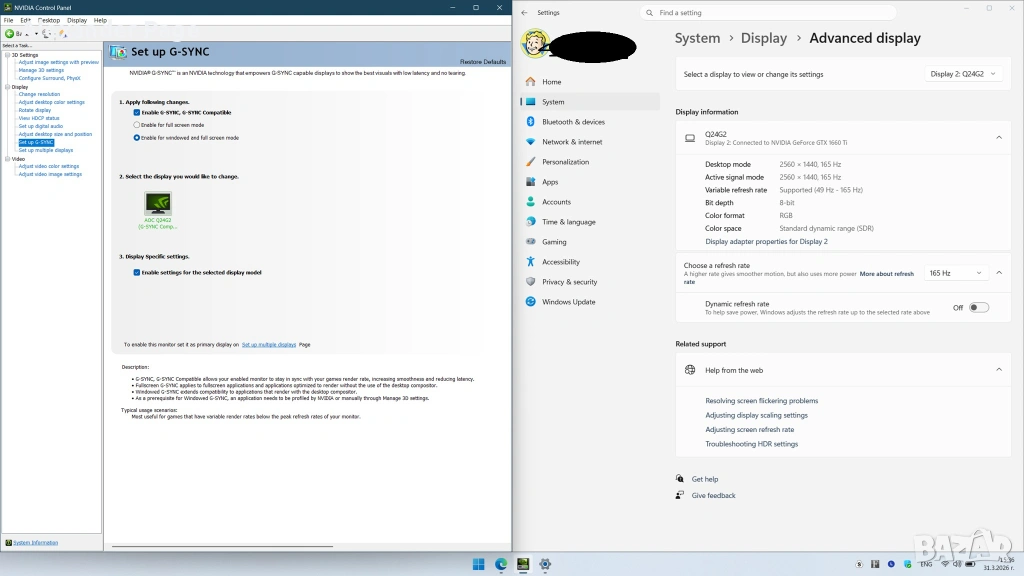1024x576 pixels.
Task: Open Network & internet in Settings sidebar
Action: [x=572, y=142]
